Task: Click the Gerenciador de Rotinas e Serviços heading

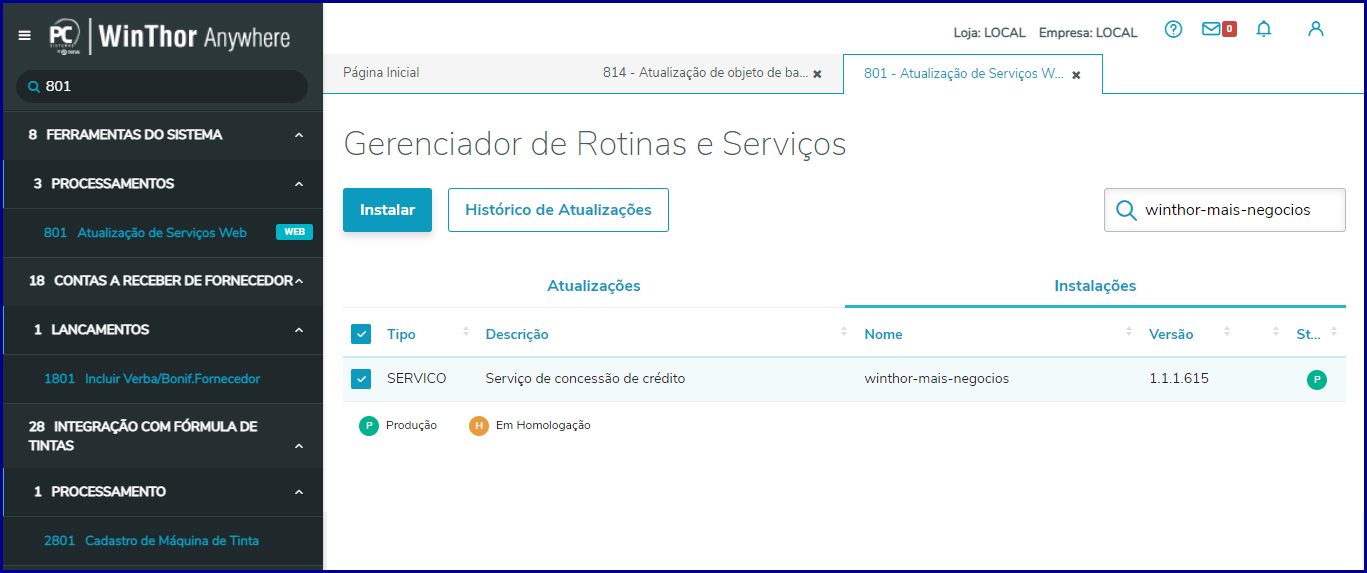Action: coord(595,144)
